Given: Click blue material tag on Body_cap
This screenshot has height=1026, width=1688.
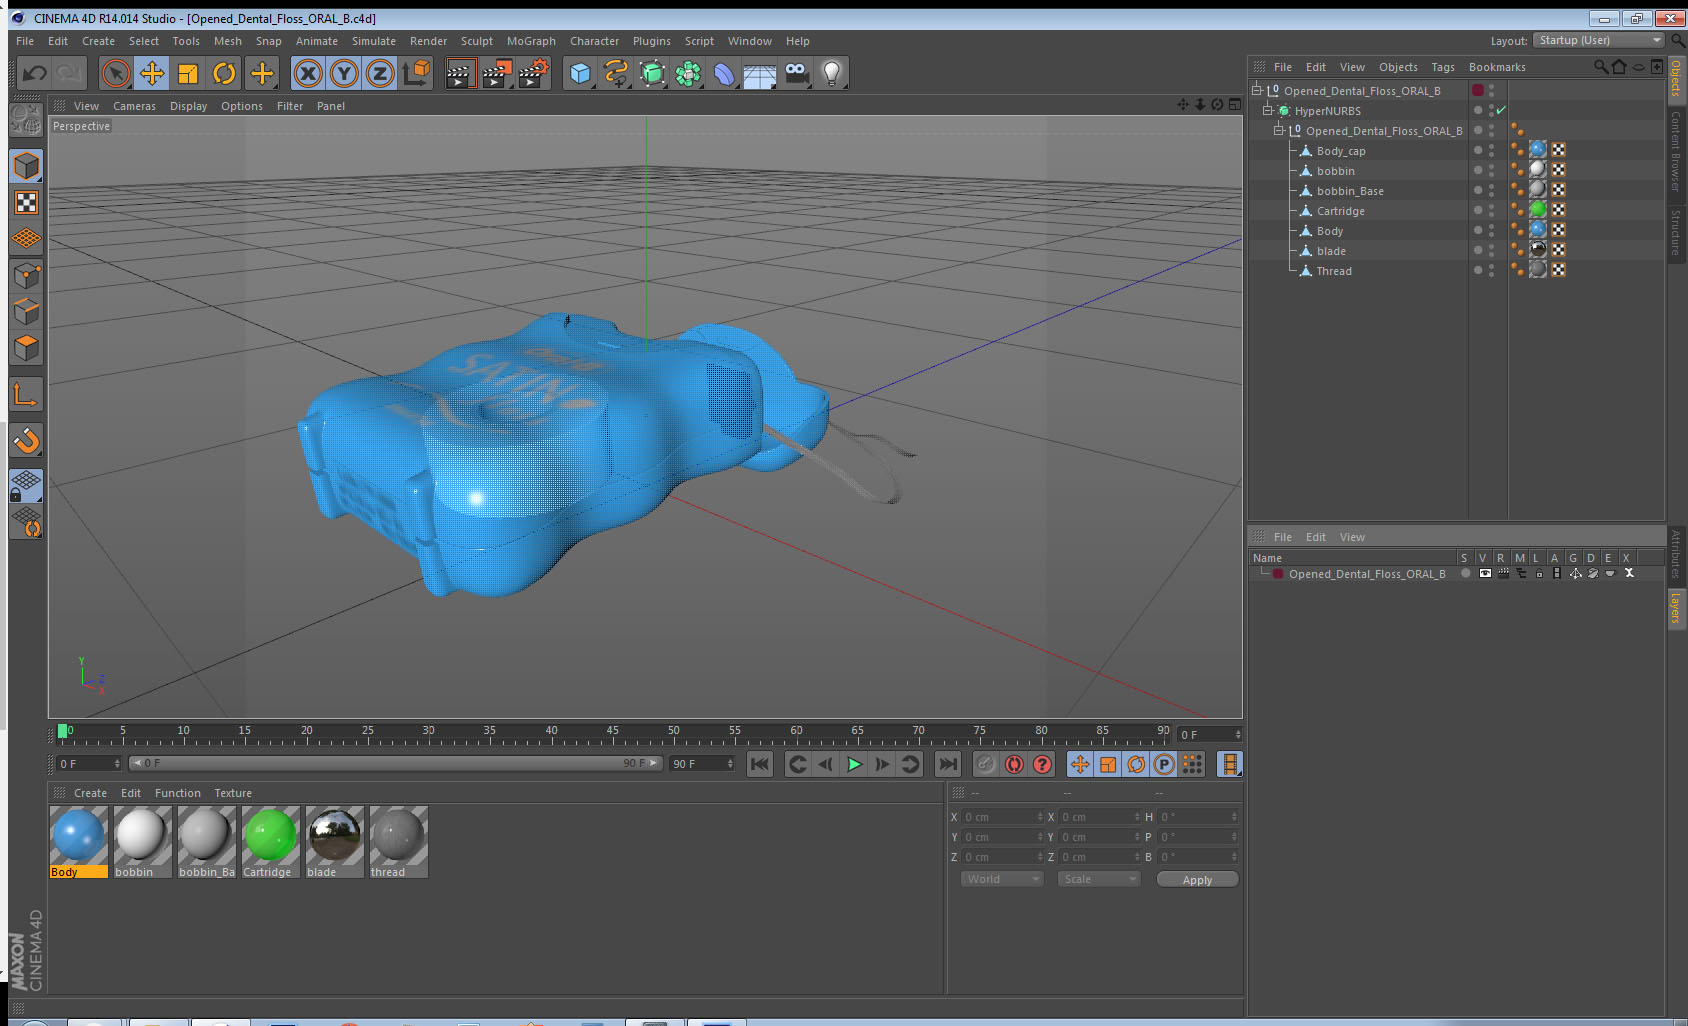Looking at the screenshot, I should point(1538,149).
